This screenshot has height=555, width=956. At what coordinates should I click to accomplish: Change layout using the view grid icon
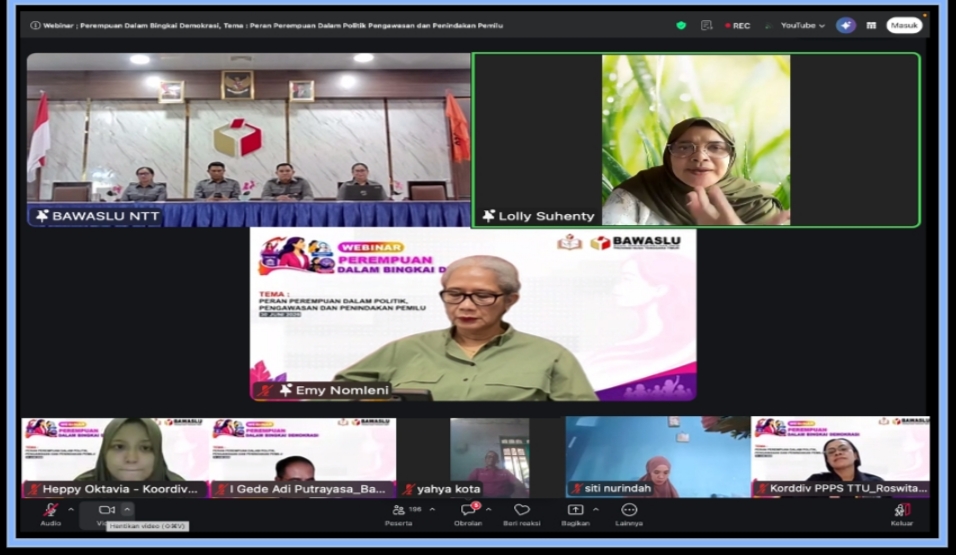871,26
